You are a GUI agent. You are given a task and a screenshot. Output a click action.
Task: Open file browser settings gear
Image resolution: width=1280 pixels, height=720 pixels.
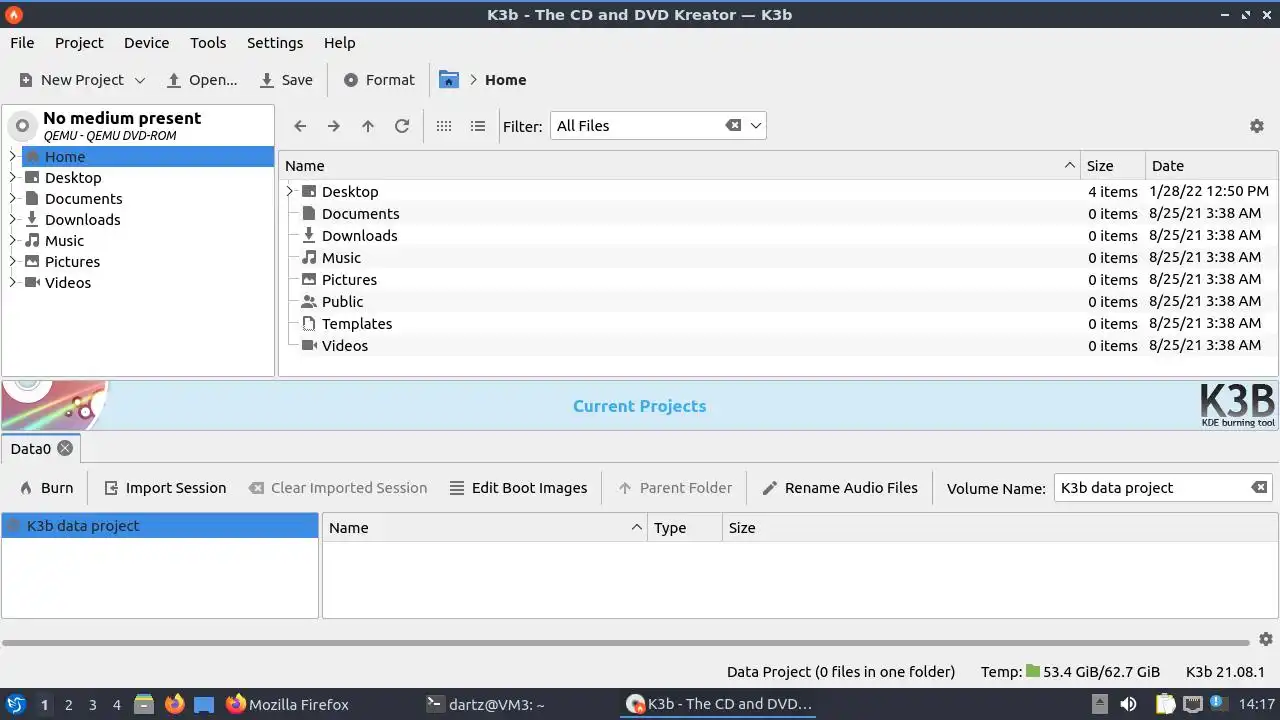tap(1257, 126)
